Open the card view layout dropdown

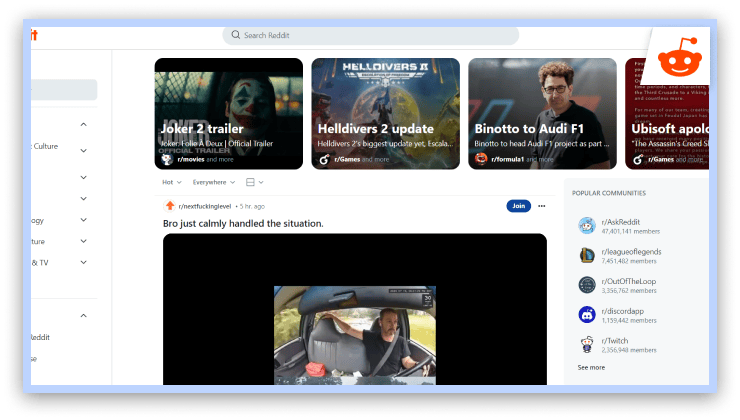point(254,182)
